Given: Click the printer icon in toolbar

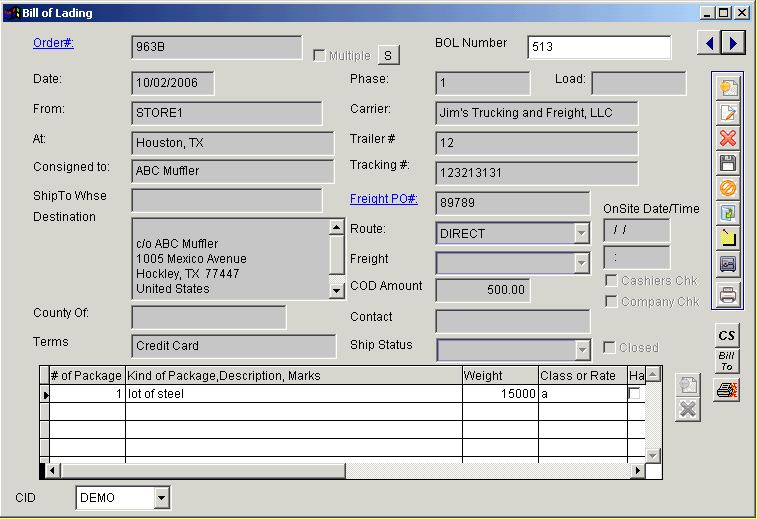Looking at the screenshot, I should [728, 295].
